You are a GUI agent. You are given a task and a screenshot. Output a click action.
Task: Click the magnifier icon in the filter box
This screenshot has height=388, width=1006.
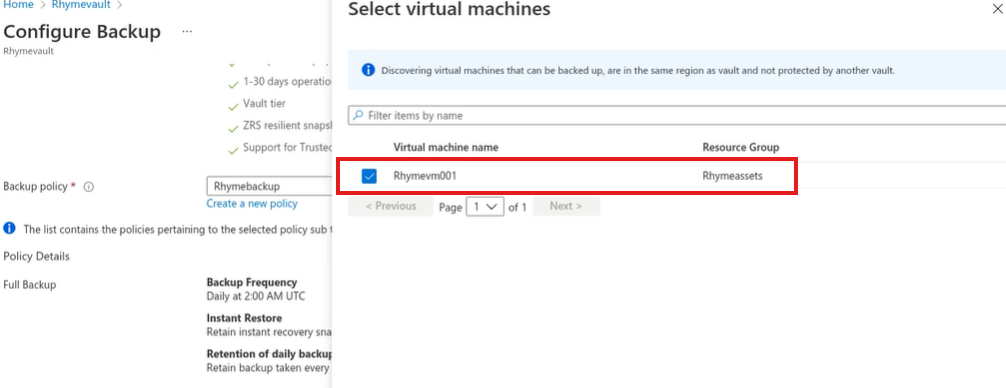(x=357, y=115)
